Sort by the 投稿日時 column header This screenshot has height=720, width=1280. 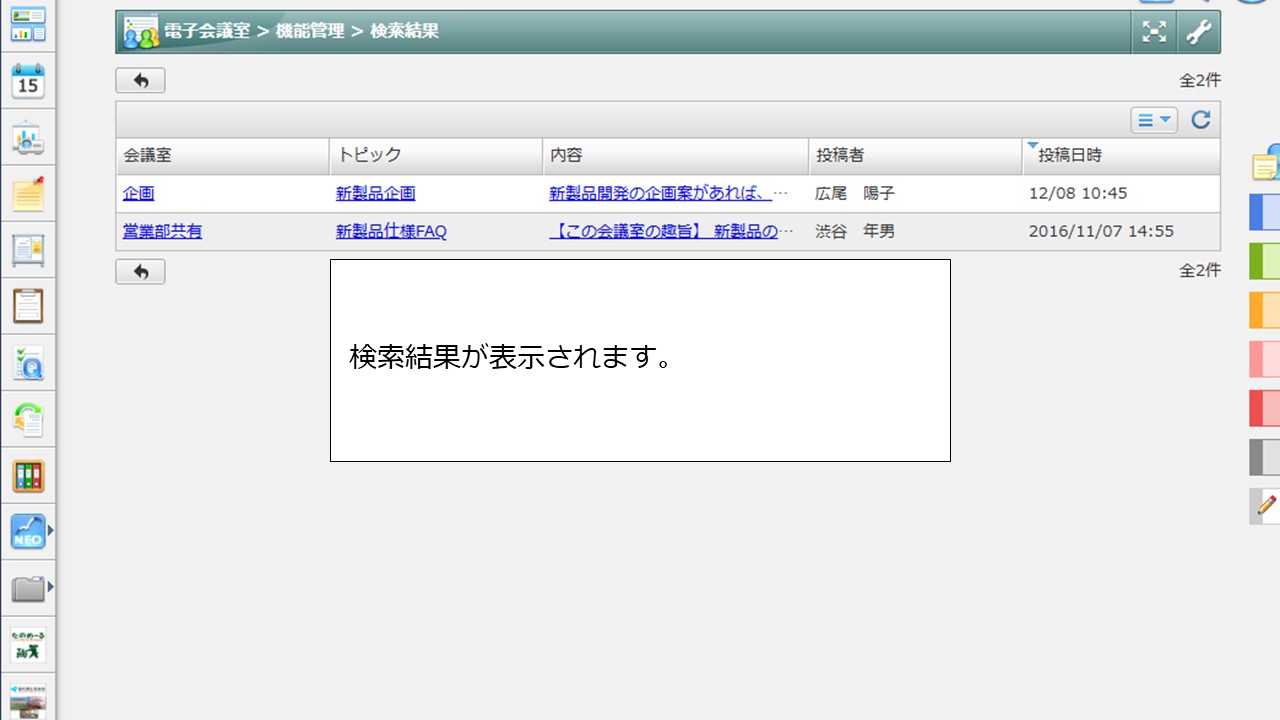1121,156
